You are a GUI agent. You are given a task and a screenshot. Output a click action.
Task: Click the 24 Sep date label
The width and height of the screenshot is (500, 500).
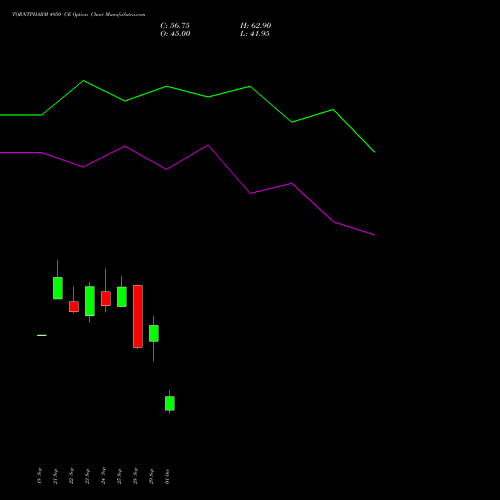[x=103, y=476]
